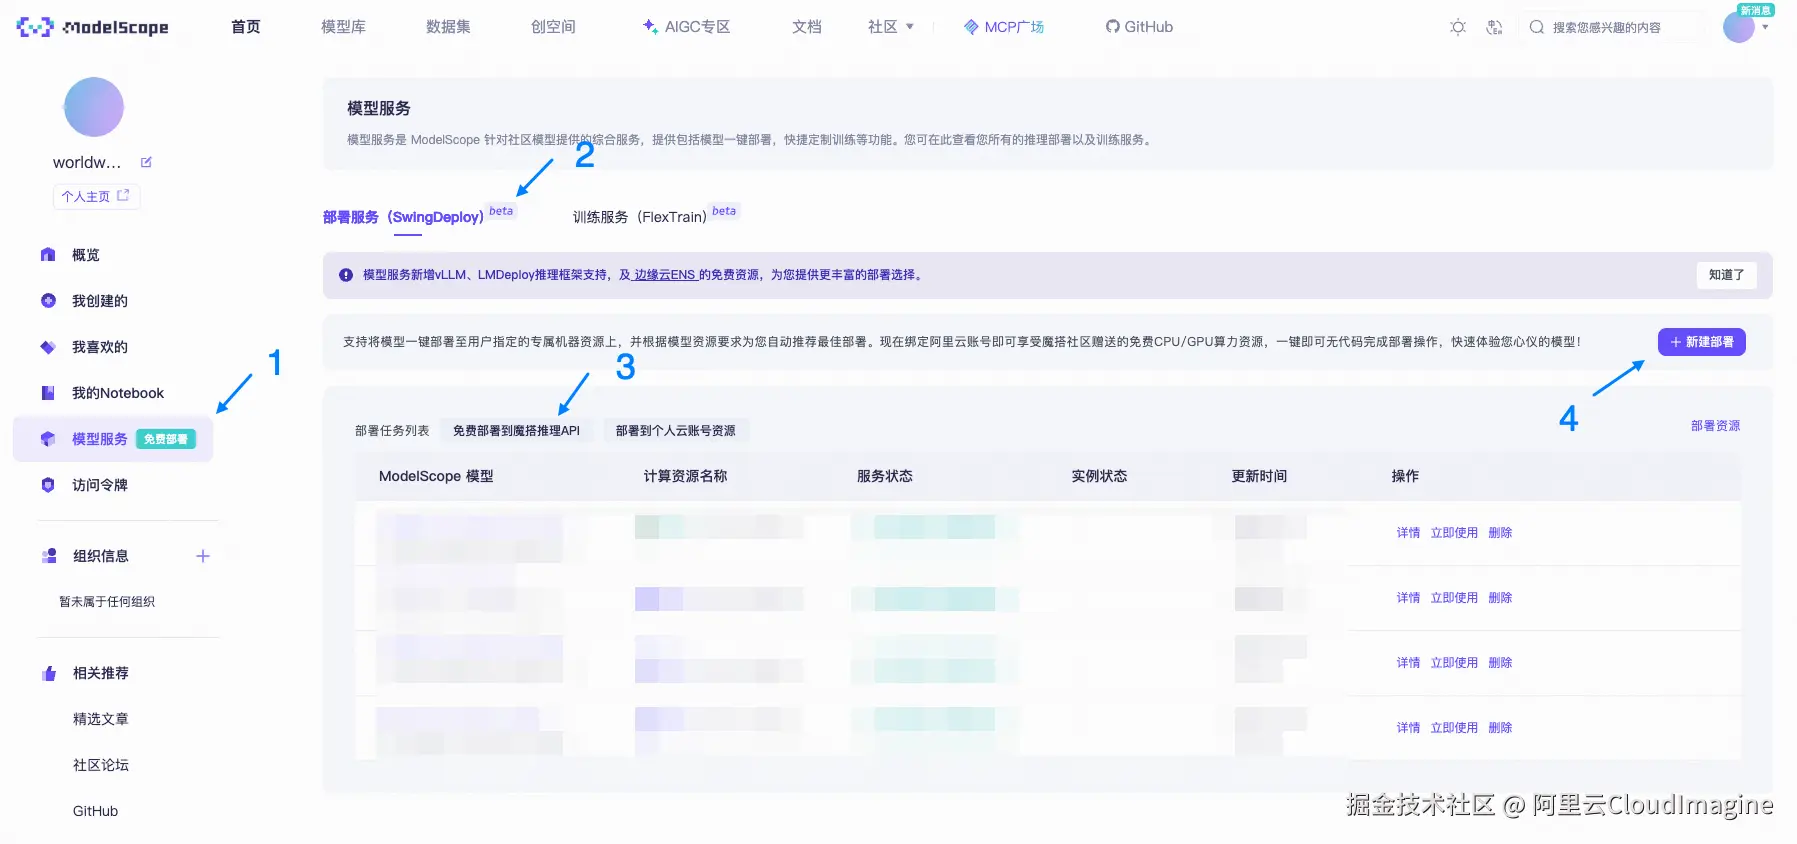Add organization with the plus icon
Screen dimensions: 1797x844
coord(203,556)
